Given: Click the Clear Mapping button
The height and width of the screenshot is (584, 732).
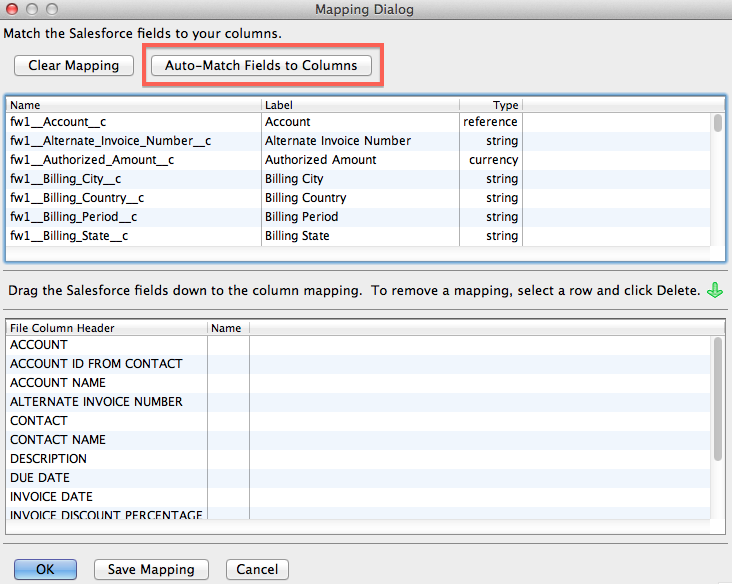Looking at the screenshot, I should (x=74, y=65).
